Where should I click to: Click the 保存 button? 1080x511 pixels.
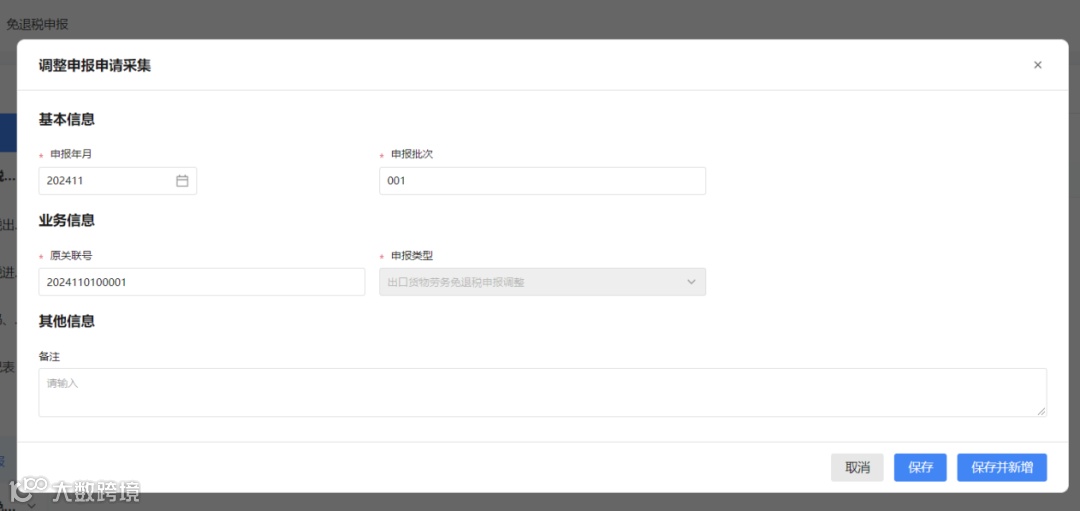[x=920, y=468]
